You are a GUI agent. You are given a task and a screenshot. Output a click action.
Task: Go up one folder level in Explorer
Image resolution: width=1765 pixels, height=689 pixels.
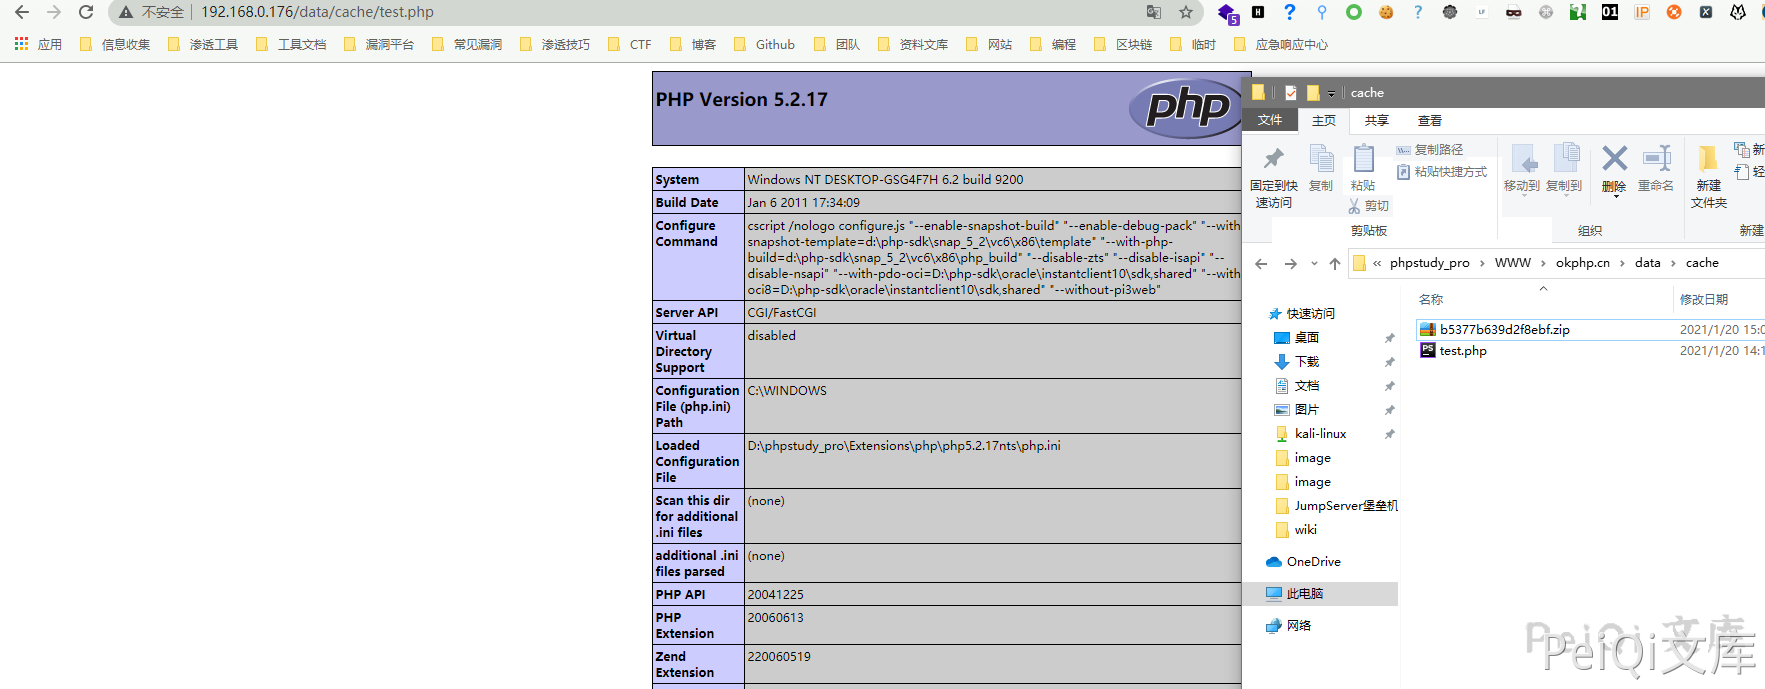point(1335,264)
